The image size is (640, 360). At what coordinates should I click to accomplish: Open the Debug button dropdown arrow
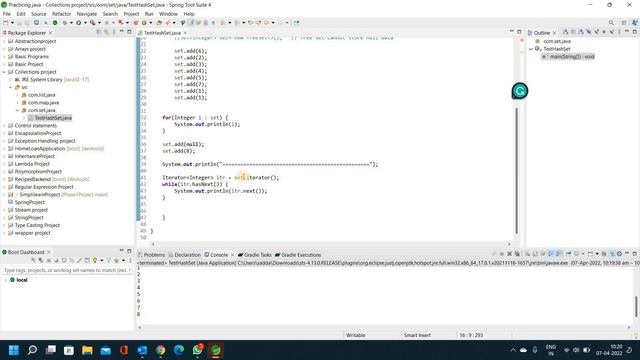71,22
